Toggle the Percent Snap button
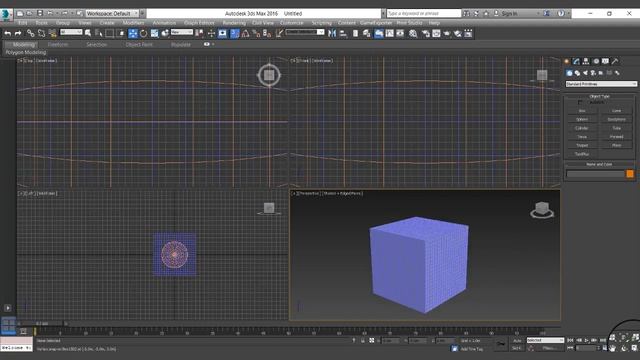640x360 pixels. coord(256,33)
